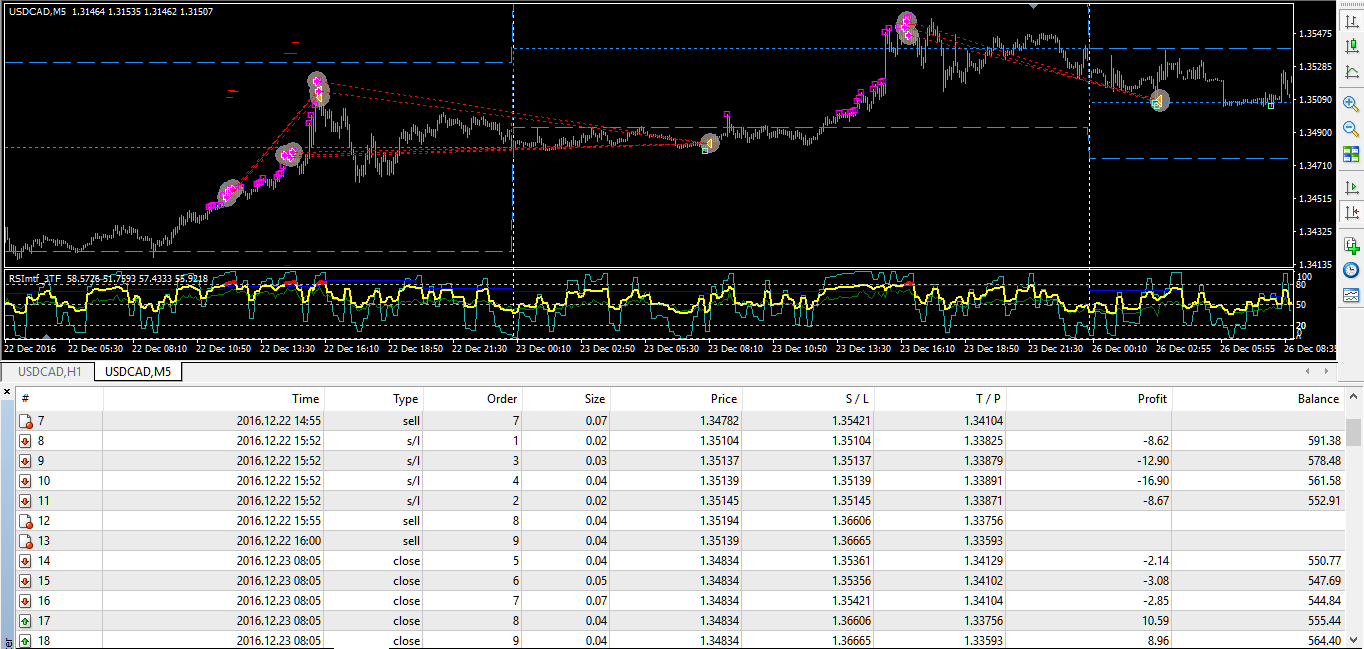
Task: Click the zoom out magnifier icon
Action: pyautogui.click(x=1351, y=129)
